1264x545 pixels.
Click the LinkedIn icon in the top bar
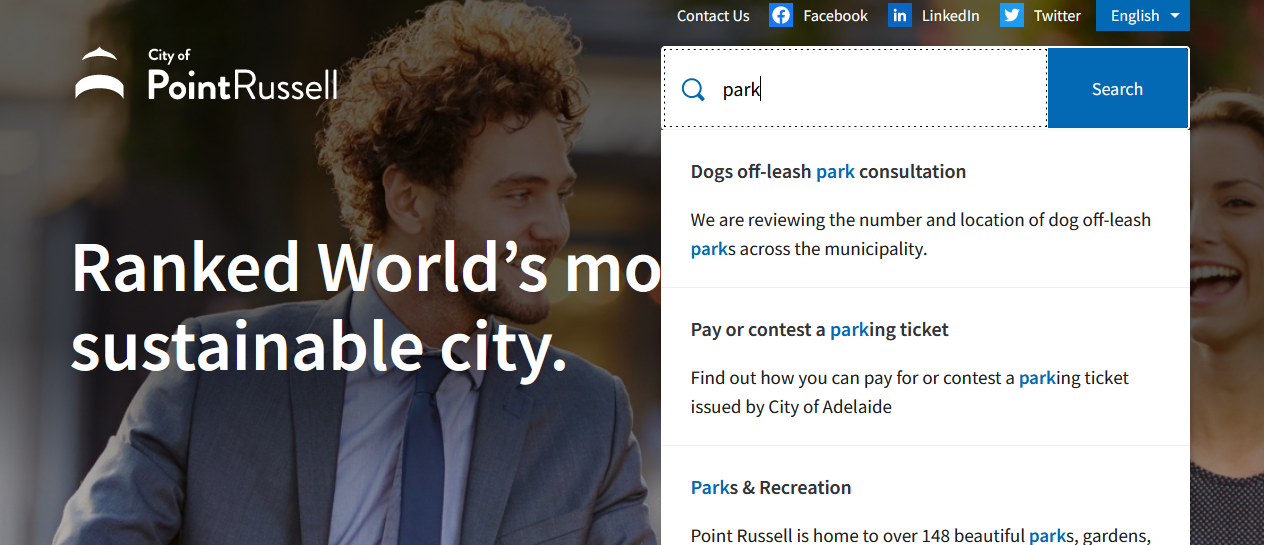(x=900, y=15)
